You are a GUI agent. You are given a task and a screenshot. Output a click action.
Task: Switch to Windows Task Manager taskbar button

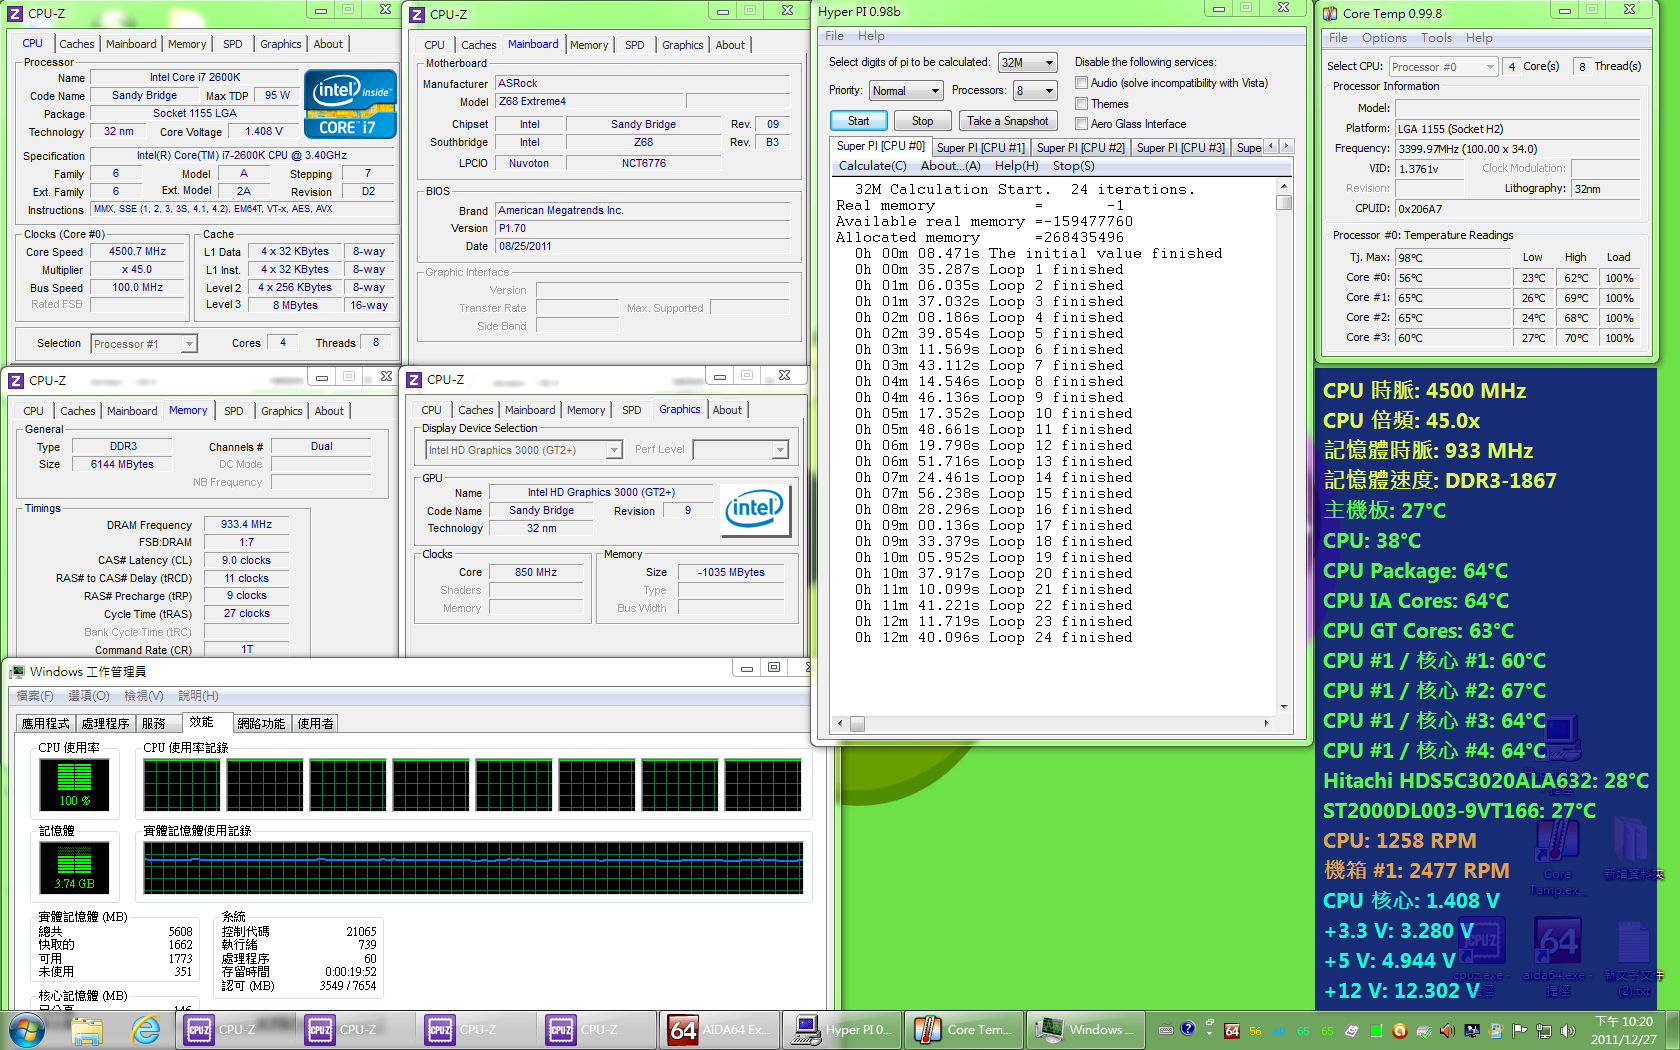(1085, 1030)
